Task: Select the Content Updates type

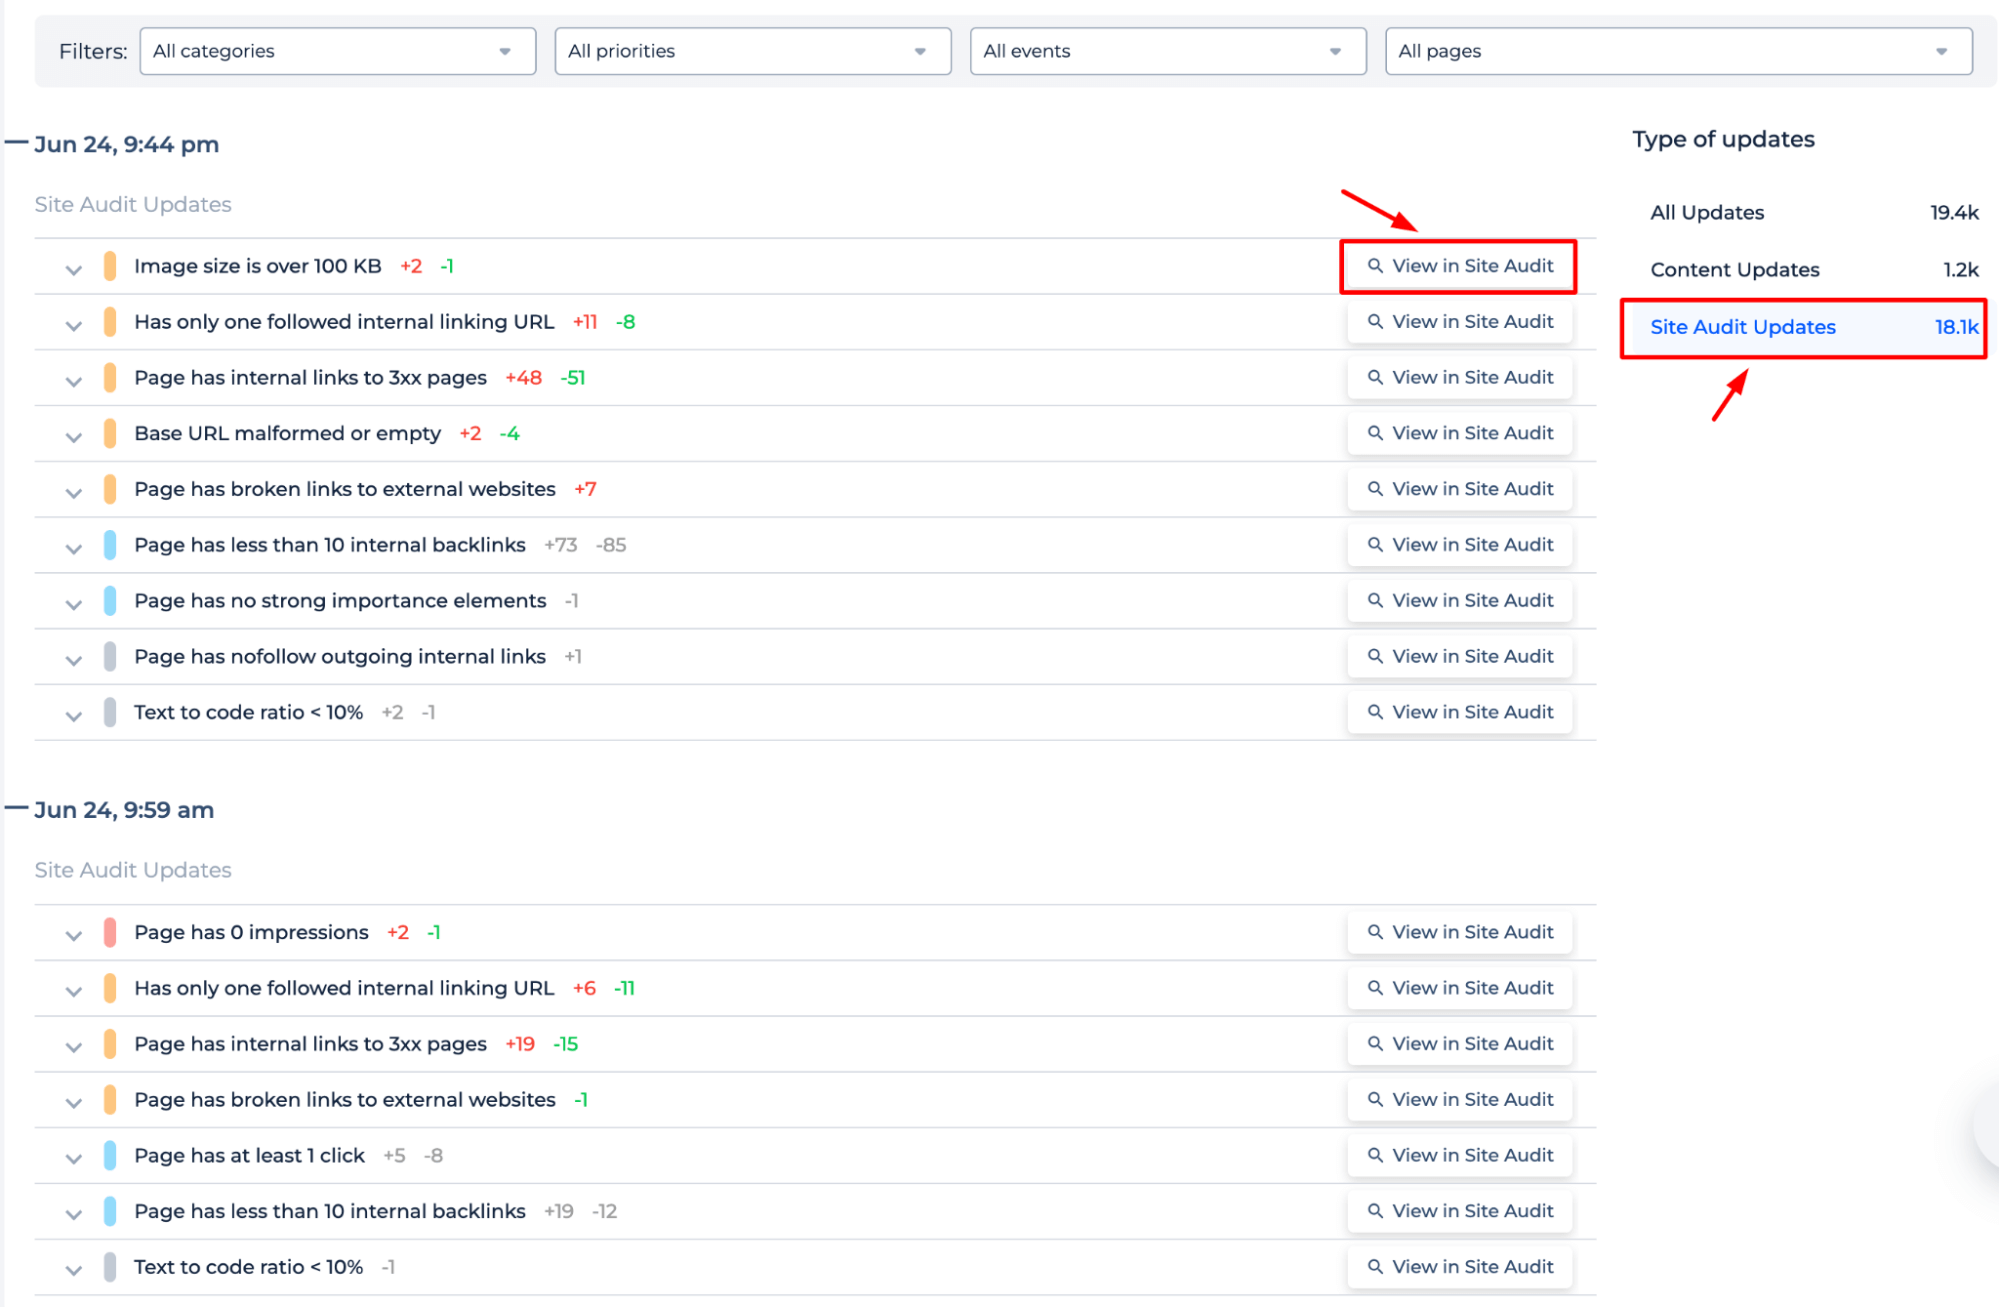Action: tap(1812, 269)
